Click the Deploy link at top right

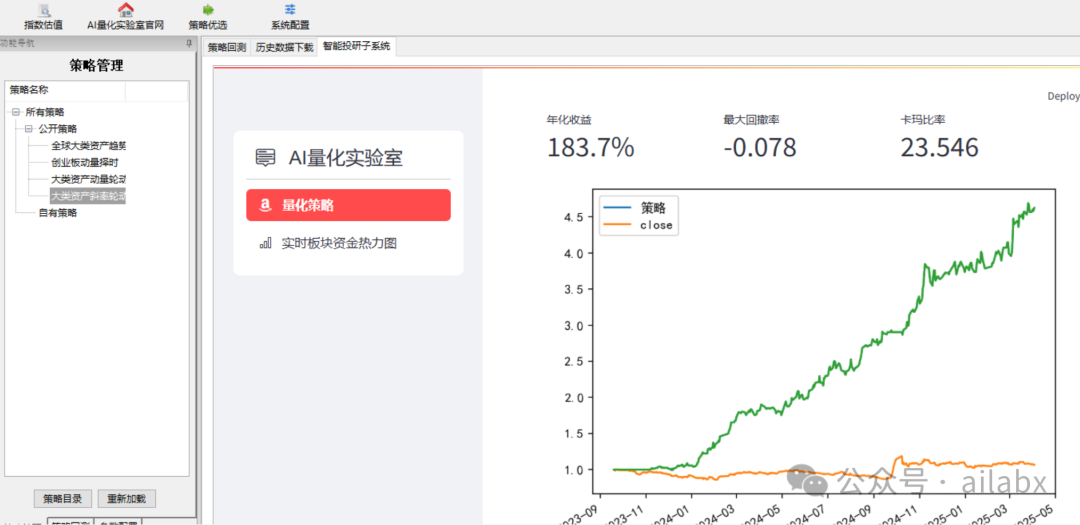pyautogui.click(x=1063, y=96)
